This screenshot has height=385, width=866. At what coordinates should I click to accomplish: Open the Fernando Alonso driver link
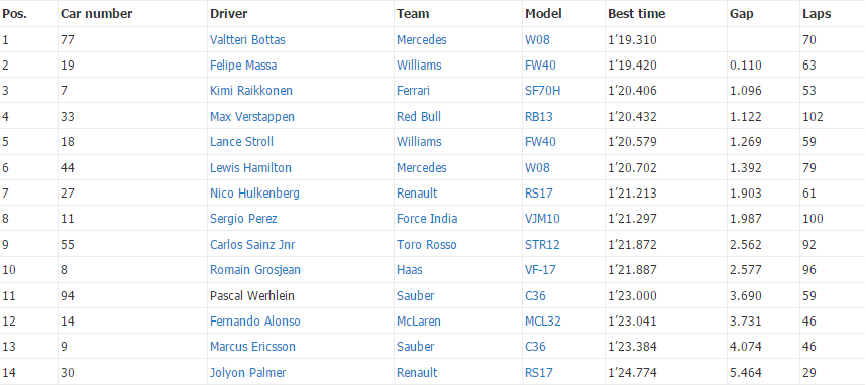coord(255,321)
